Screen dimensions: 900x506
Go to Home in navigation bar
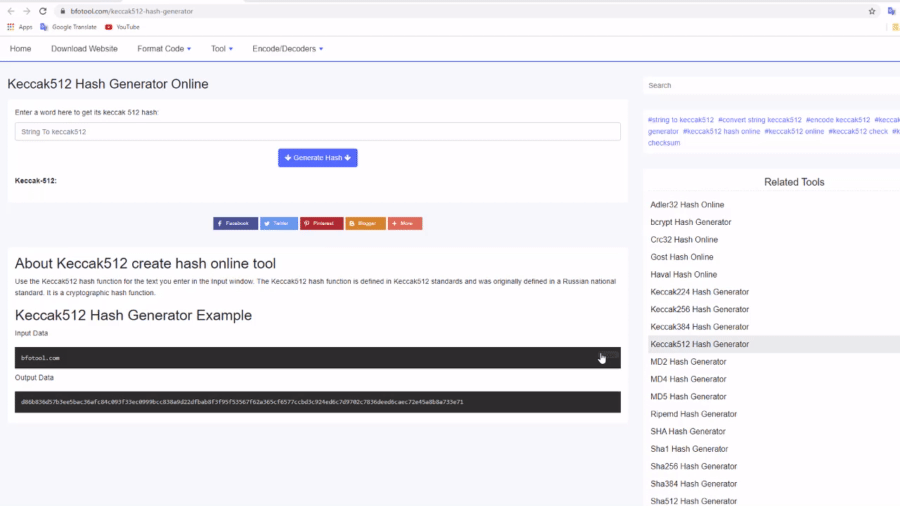point(20,48)
